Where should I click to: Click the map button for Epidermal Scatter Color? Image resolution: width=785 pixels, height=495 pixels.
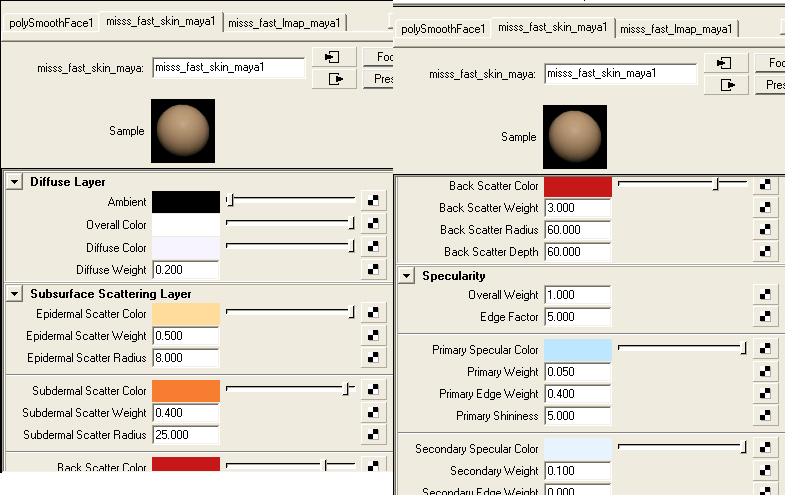pyautogui.click(x=373, y=313)
